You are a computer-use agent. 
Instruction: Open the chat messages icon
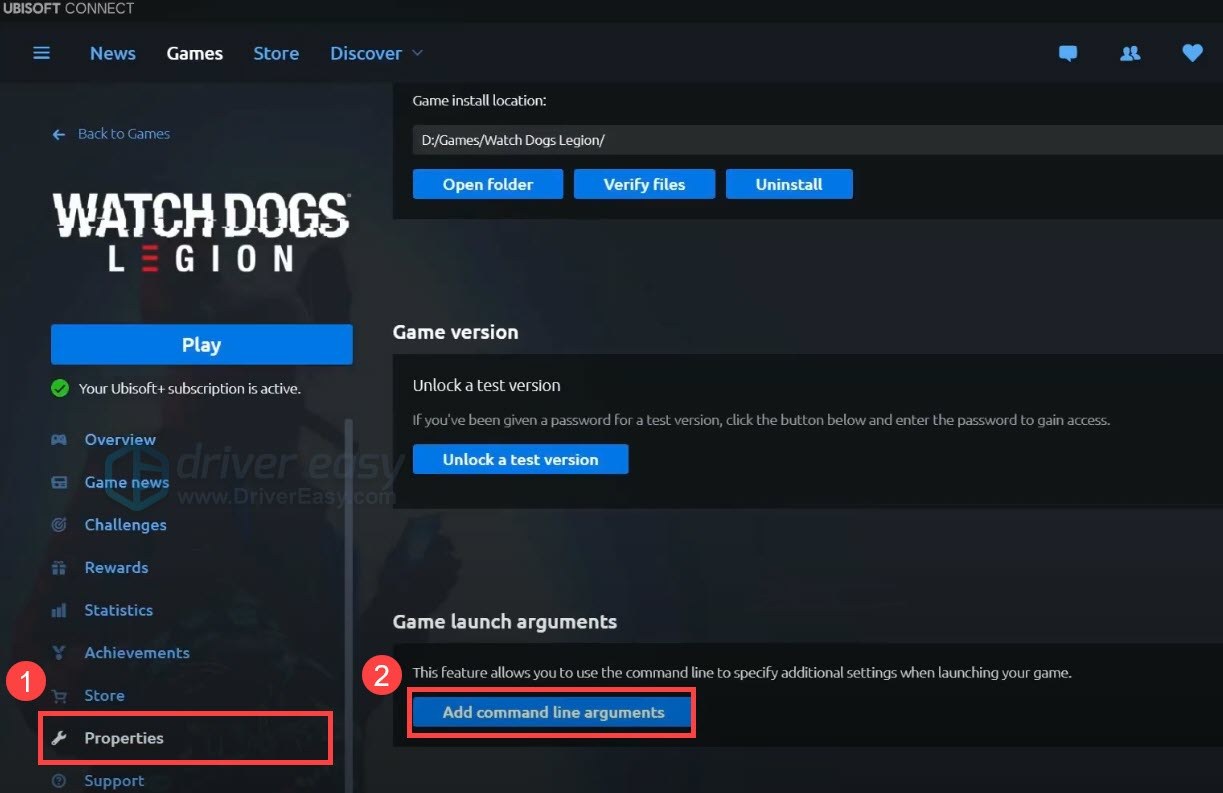pyautogui.click(x=1068, y=53)
